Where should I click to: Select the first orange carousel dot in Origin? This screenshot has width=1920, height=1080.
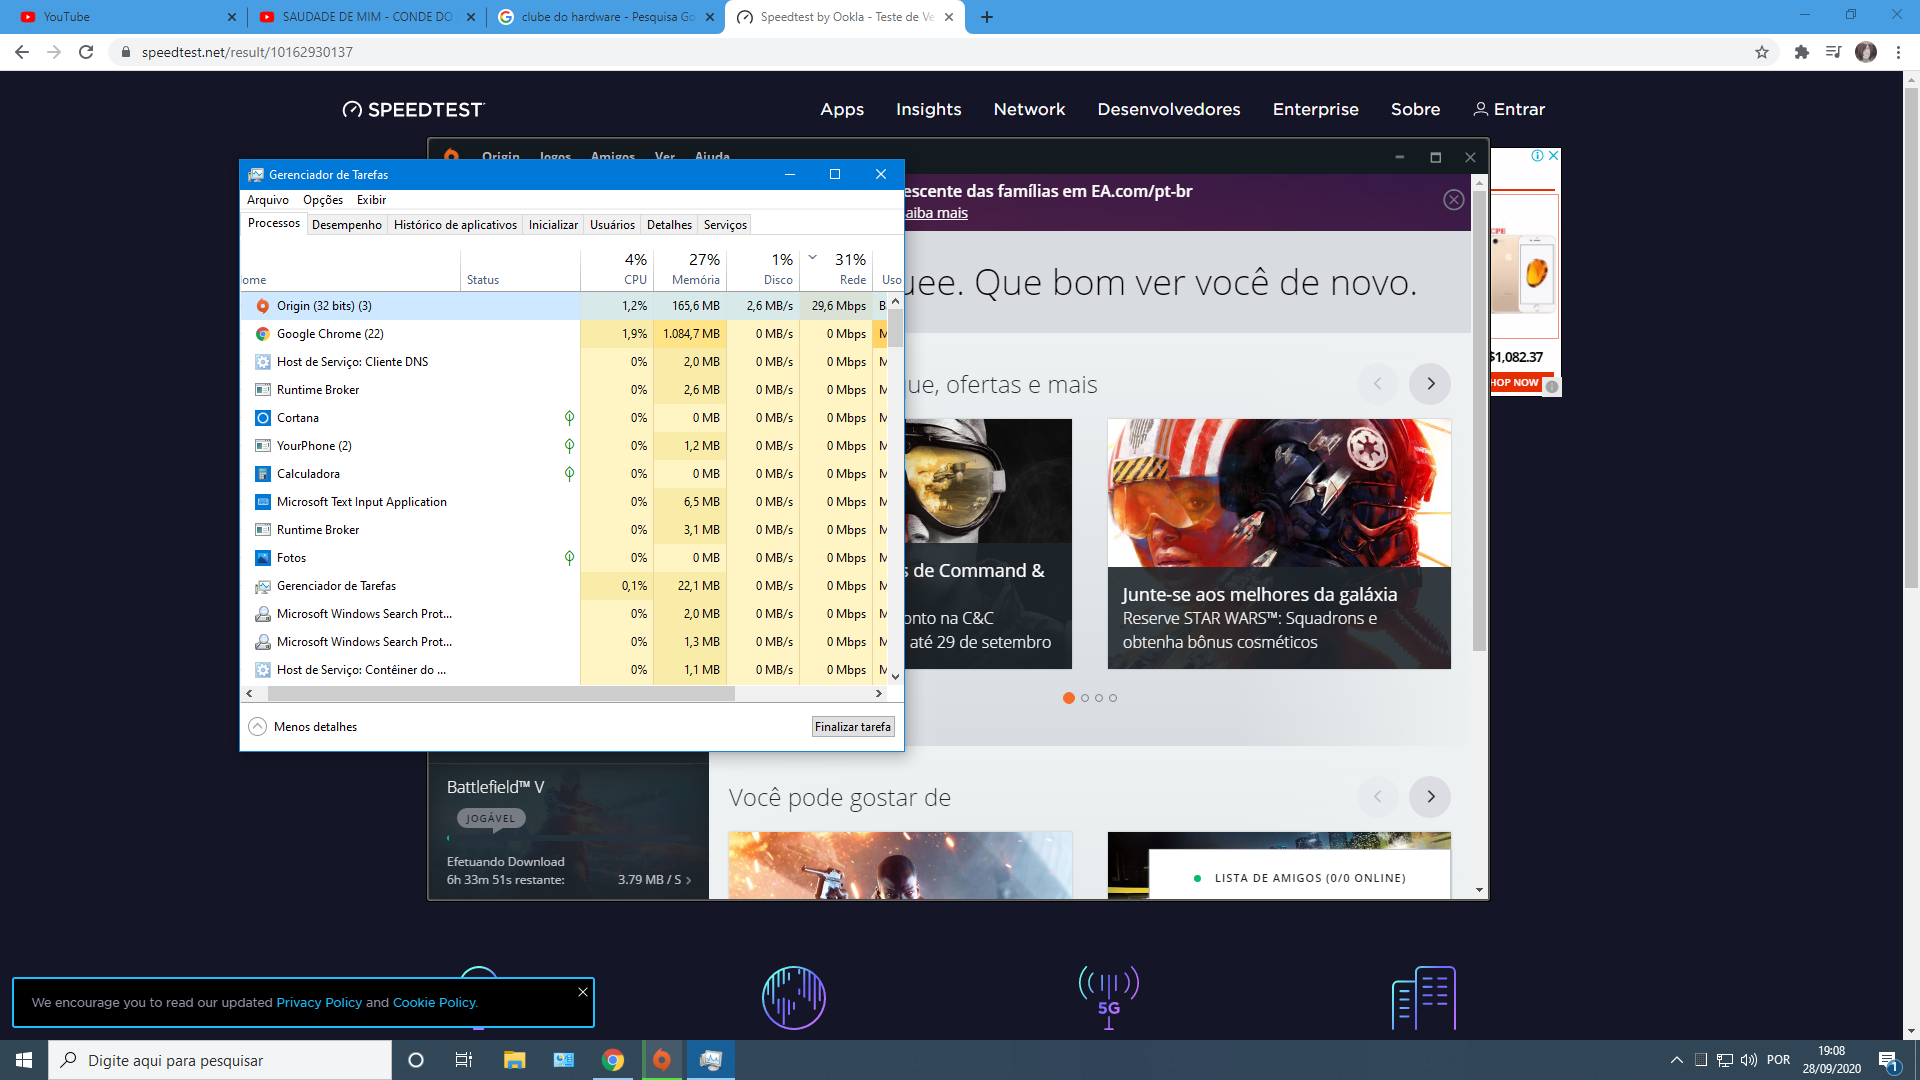[1069, 698]
